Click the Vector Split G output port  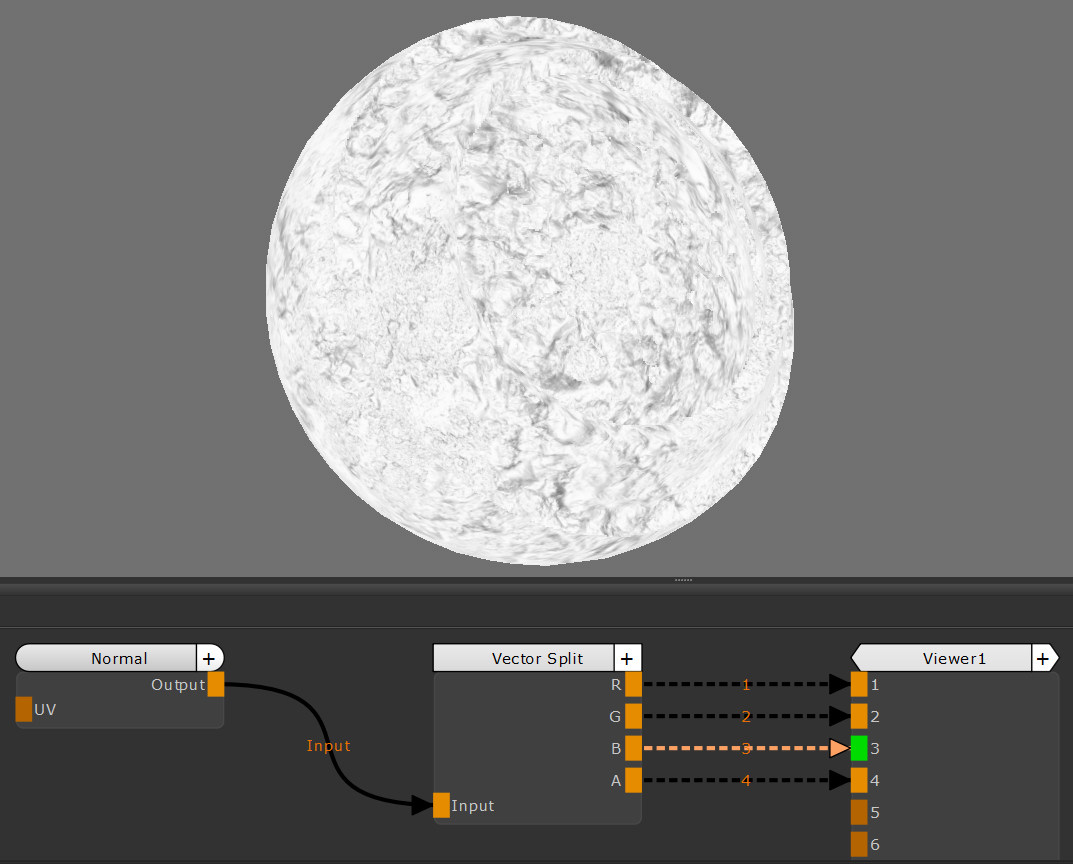tap(633, 716)
